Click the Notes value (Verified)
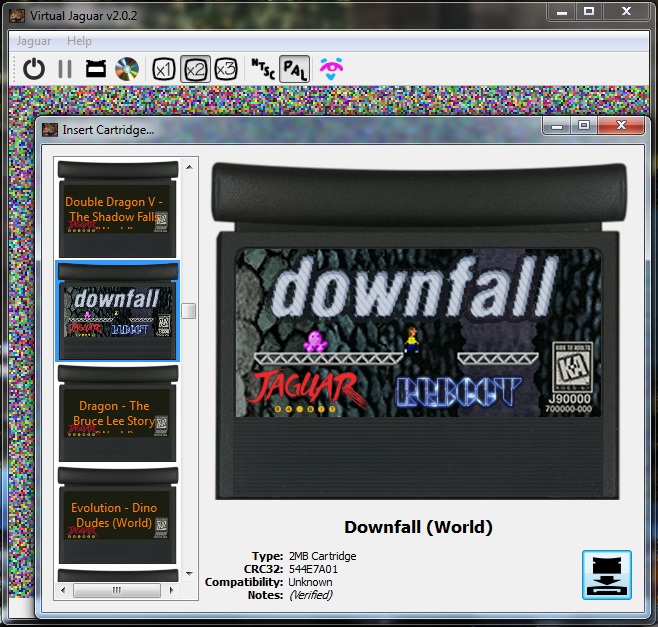The height and width of the screenshot is (627, 658). tap(311, 595)
